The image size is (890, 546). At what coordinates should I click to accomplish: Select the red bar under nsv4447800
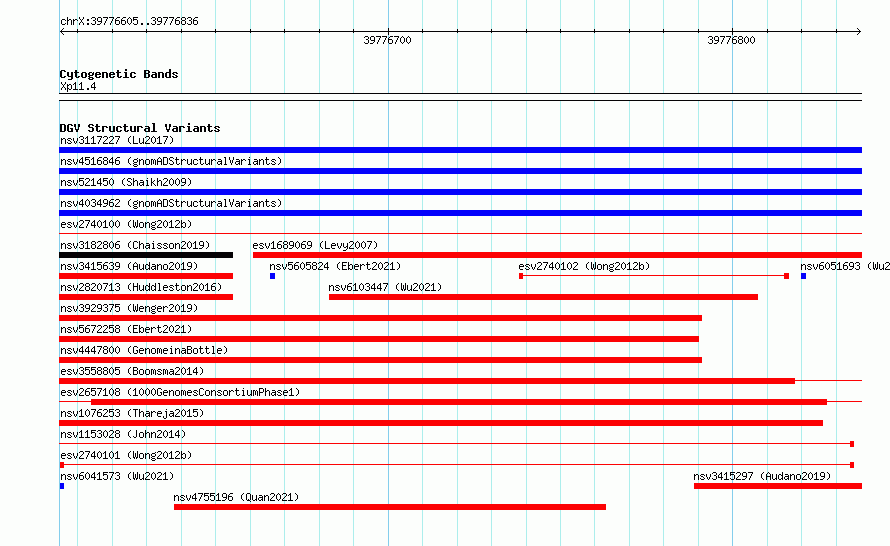380,360
